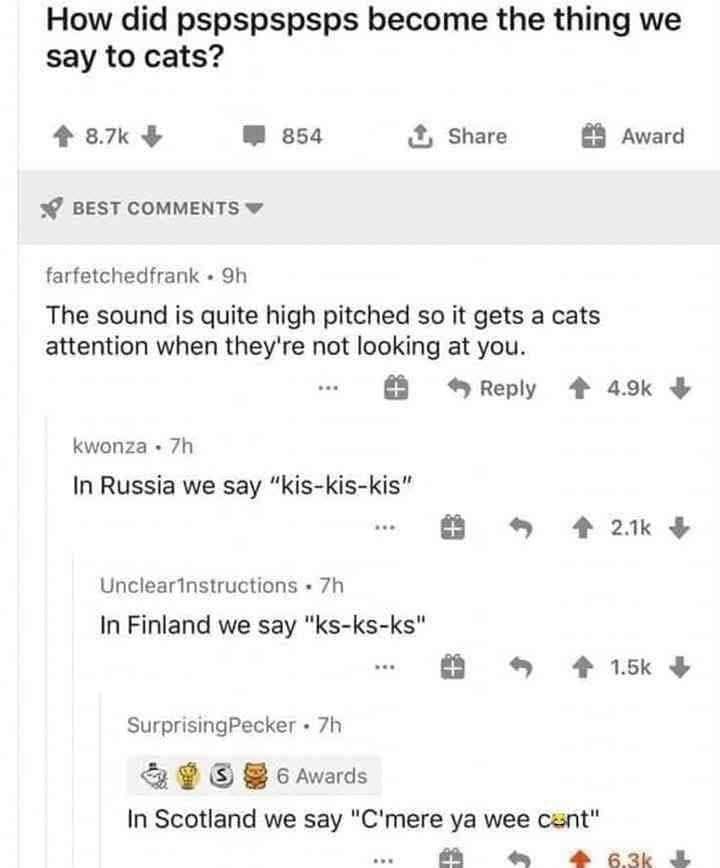Share the post
This screenshot has height=868, width=720.
pos(460,136)
